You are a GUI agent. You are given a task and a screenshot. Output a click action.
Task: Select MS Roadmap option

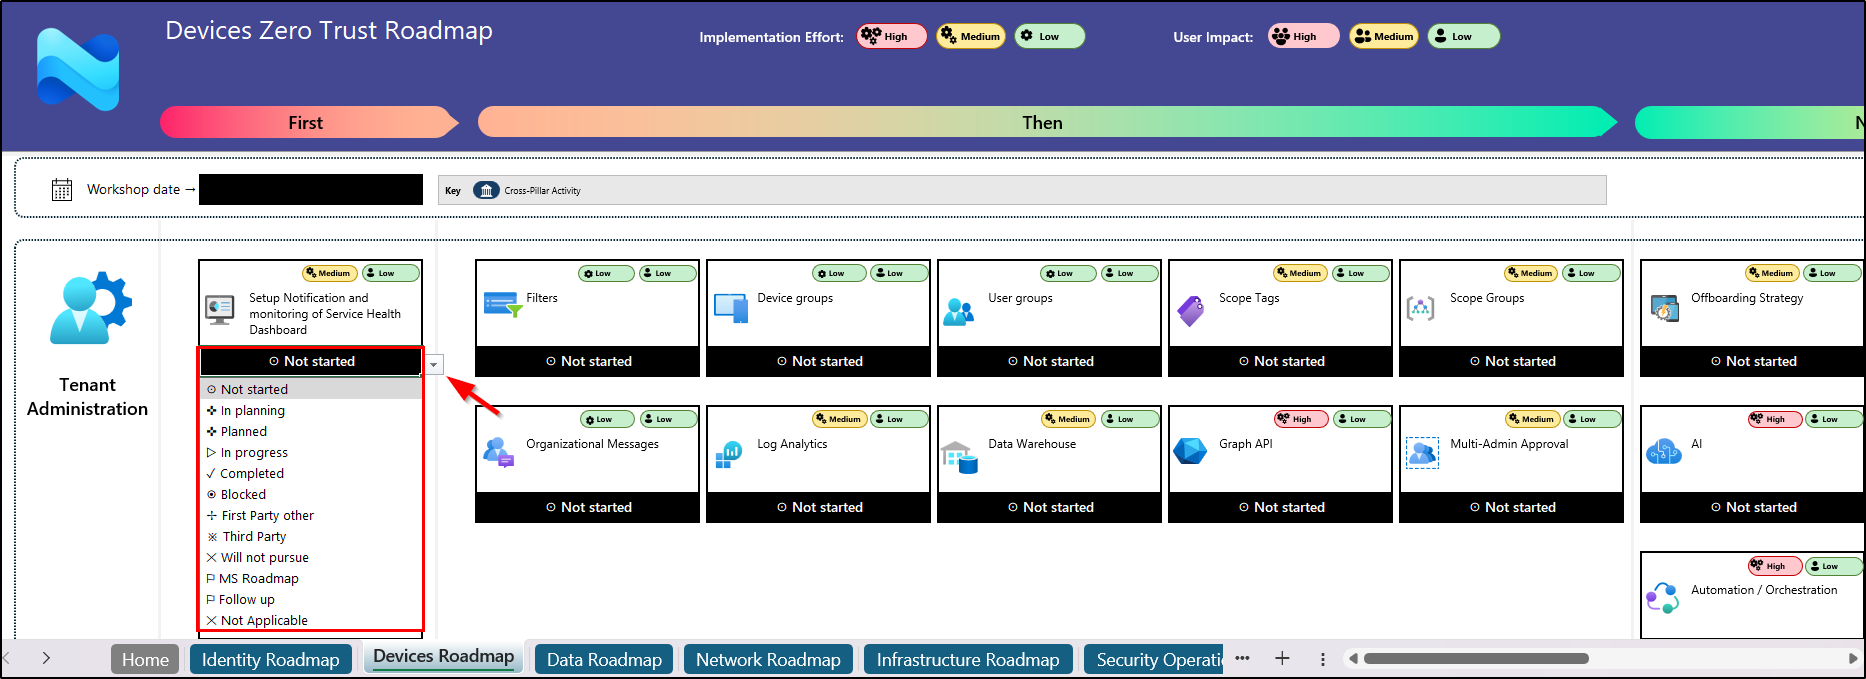coord(311,578)
